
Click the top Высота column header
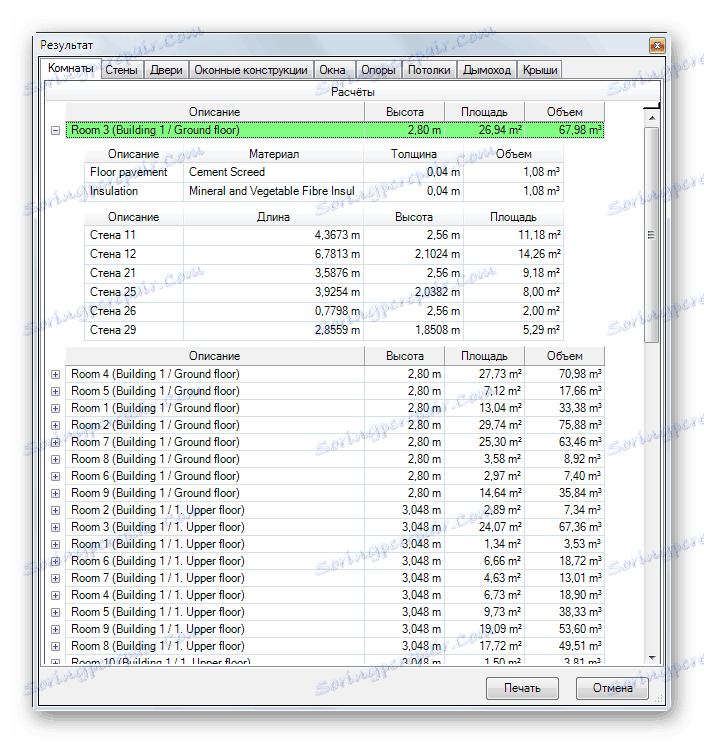(x=404, y=112)
